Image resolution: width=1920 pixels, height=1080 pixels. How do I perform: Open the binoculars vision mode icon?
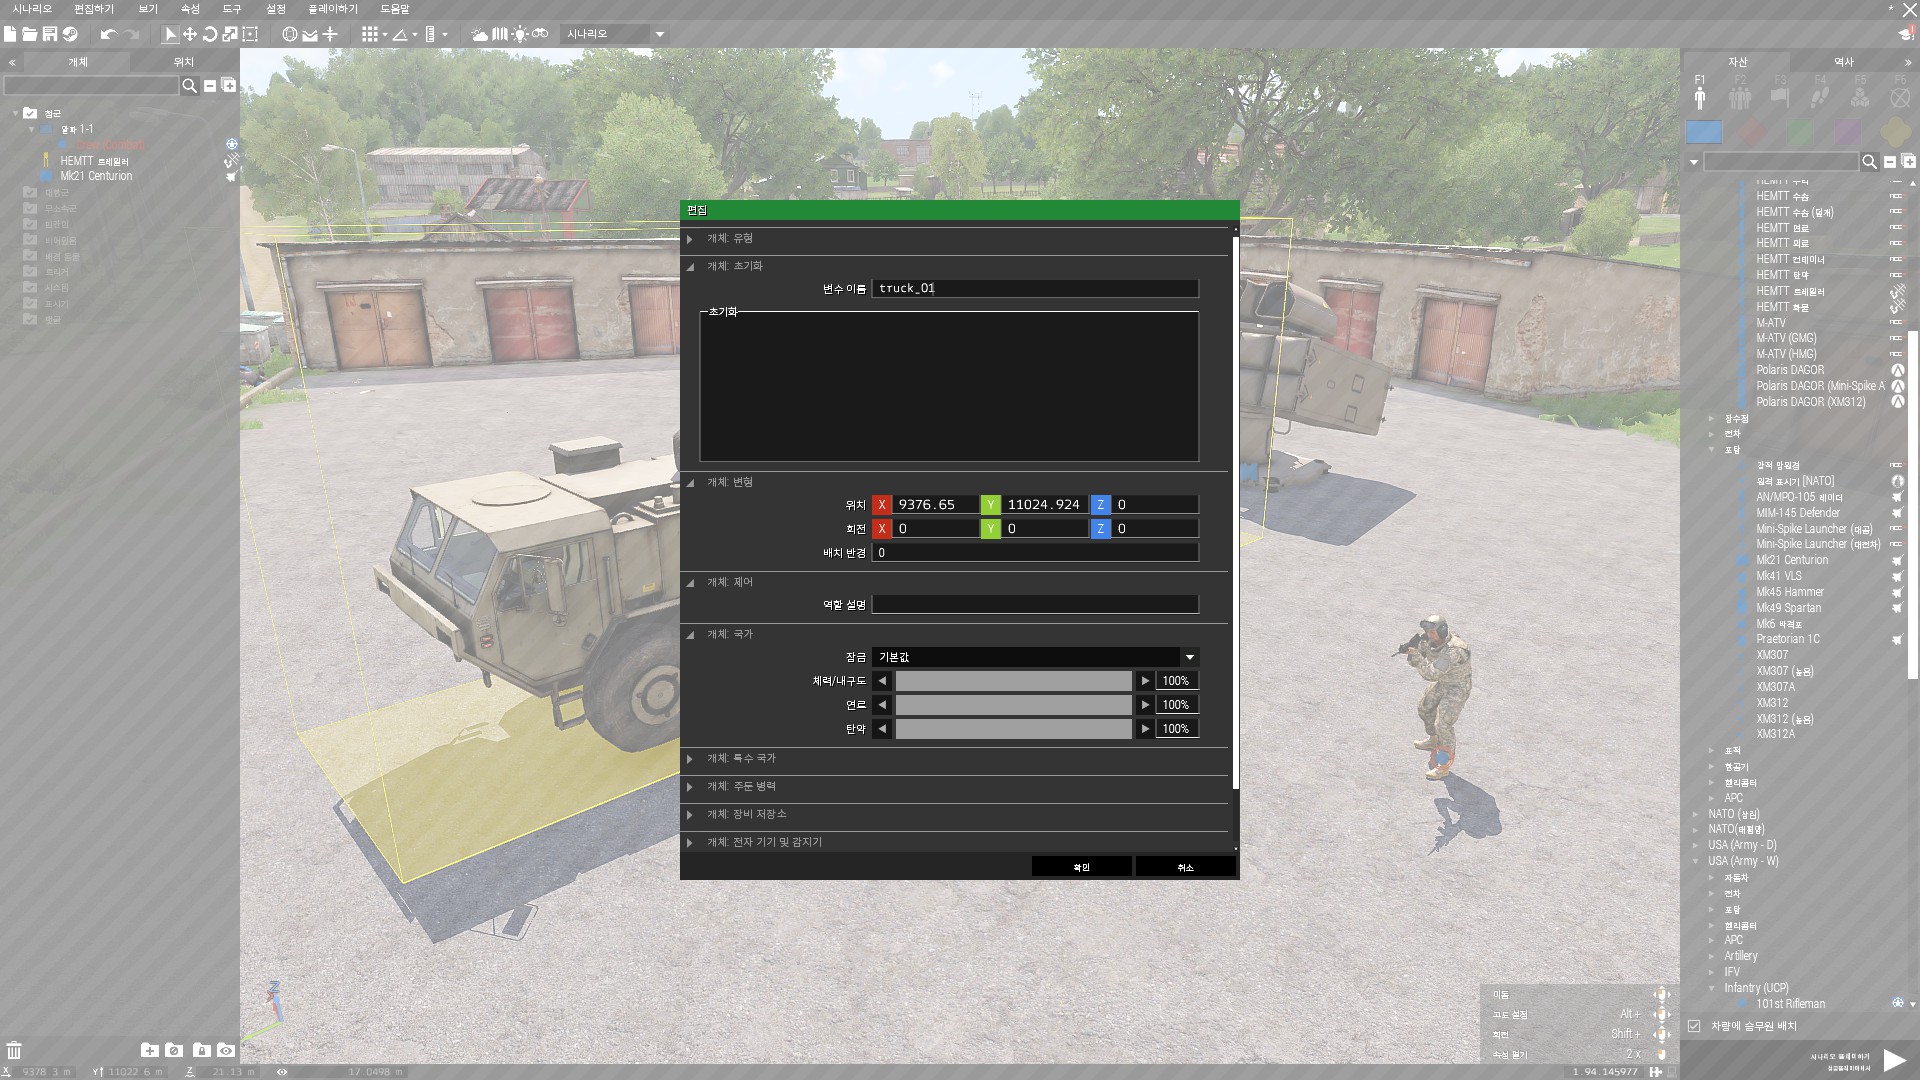(540, 34)
